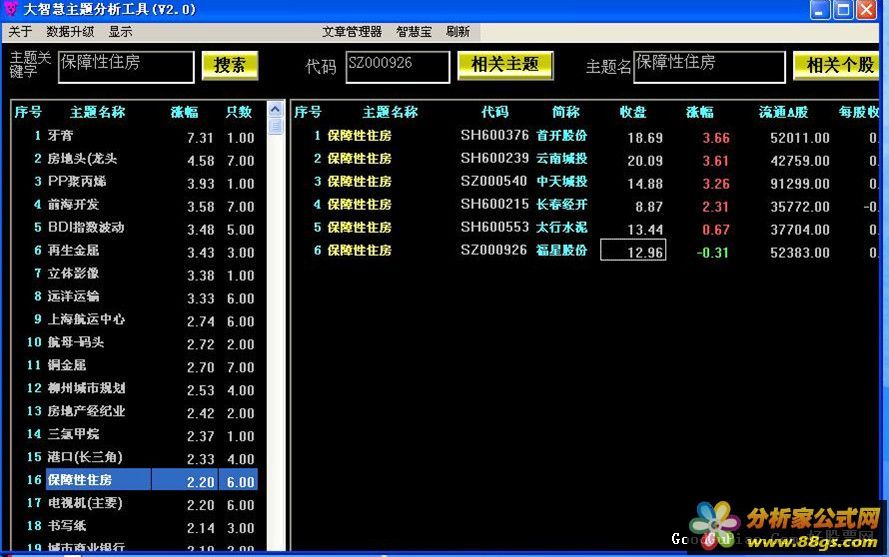Click the left 主题名称 column header
Viewport: 889px width, 557px height.
(x=98, y=112)
